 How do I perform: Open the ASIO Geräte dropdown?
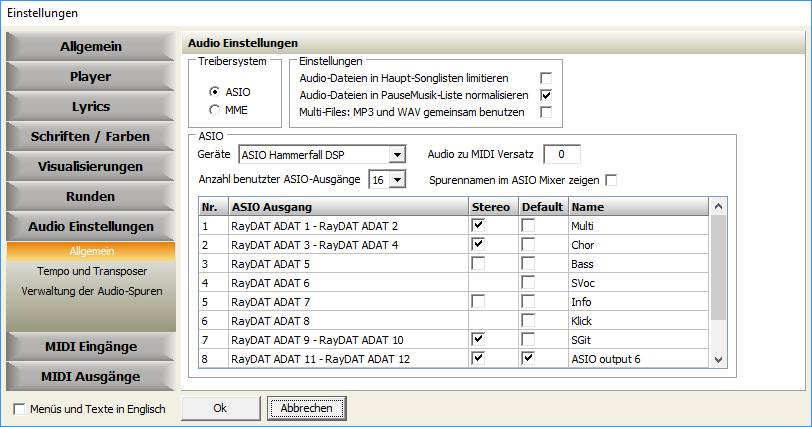(397, 154)
